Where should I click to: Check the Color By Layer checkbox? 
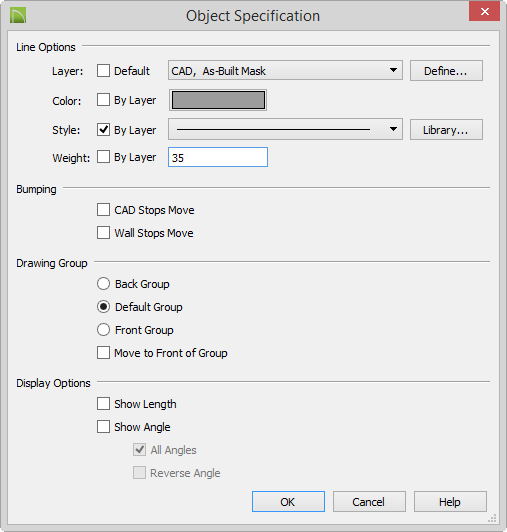coord(103,100)
